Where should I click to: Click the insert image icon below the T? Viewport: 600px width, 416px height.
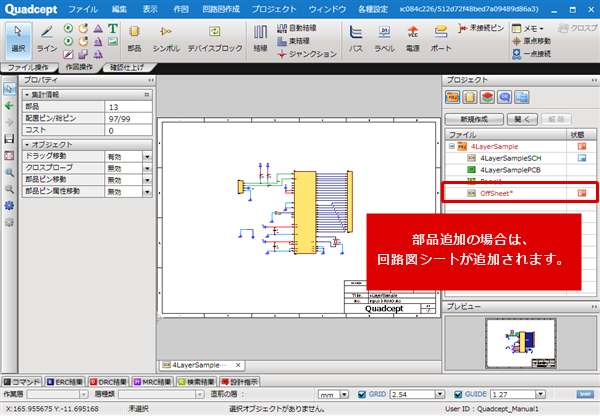[x=112, y=42]
